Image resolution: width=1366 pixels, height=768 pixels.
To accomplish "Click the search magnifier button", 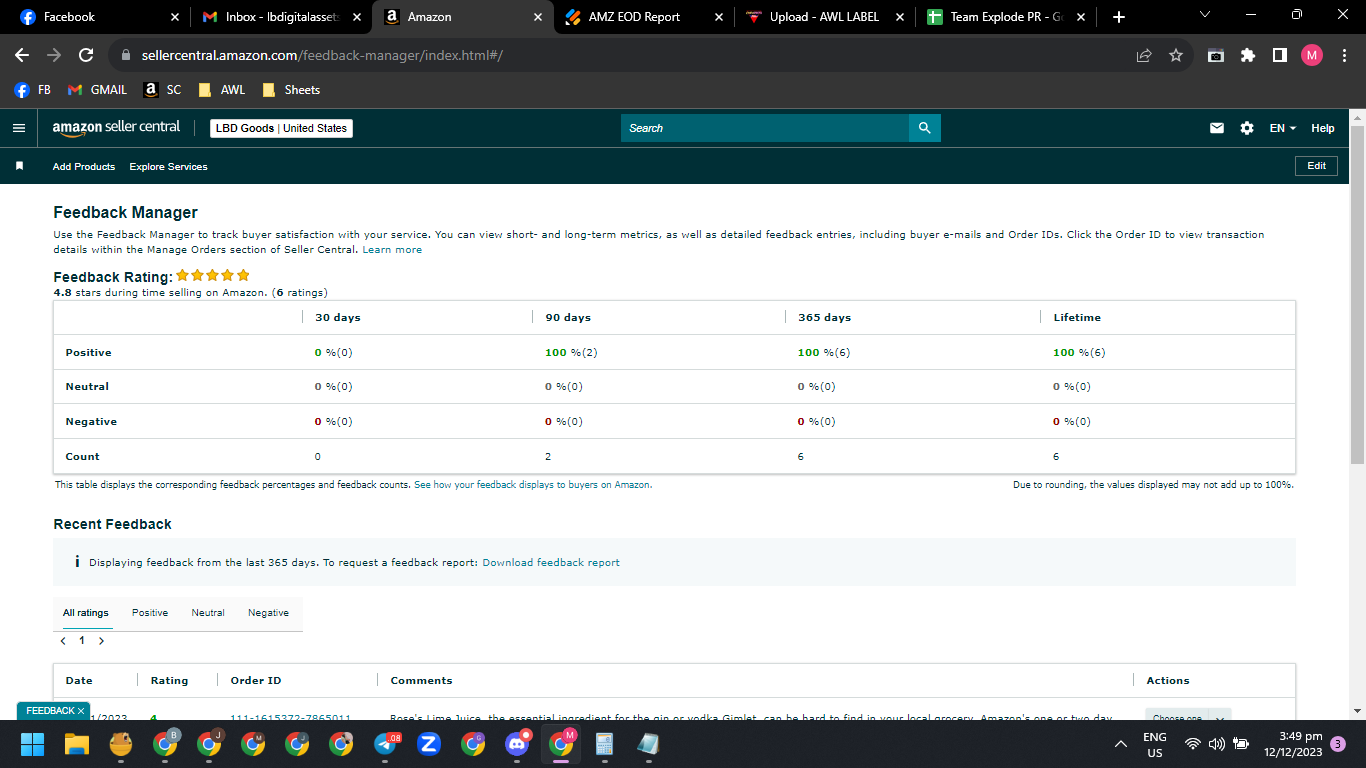I will click(925, 128).
